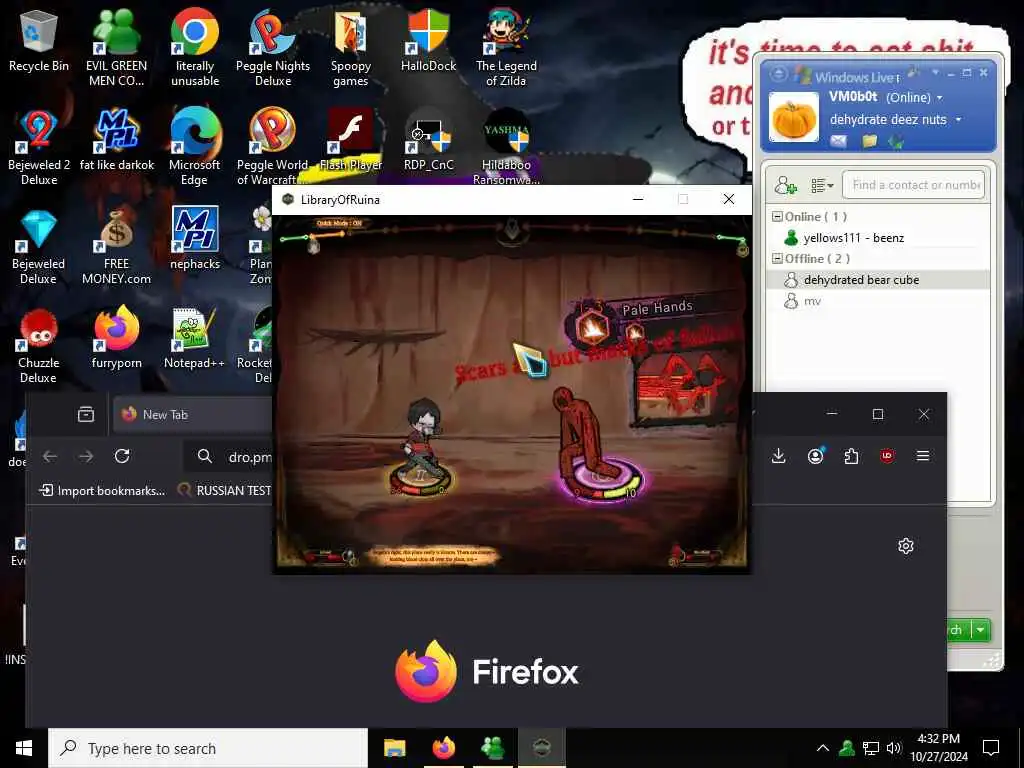
Task: Open Firefox extensions puzzle icon
Action: 851,456
